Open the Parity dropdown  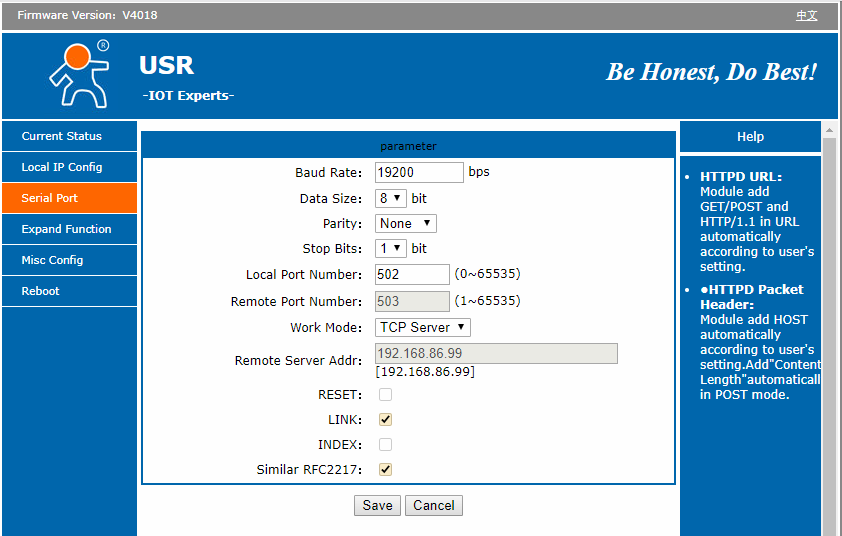(406, 224)
